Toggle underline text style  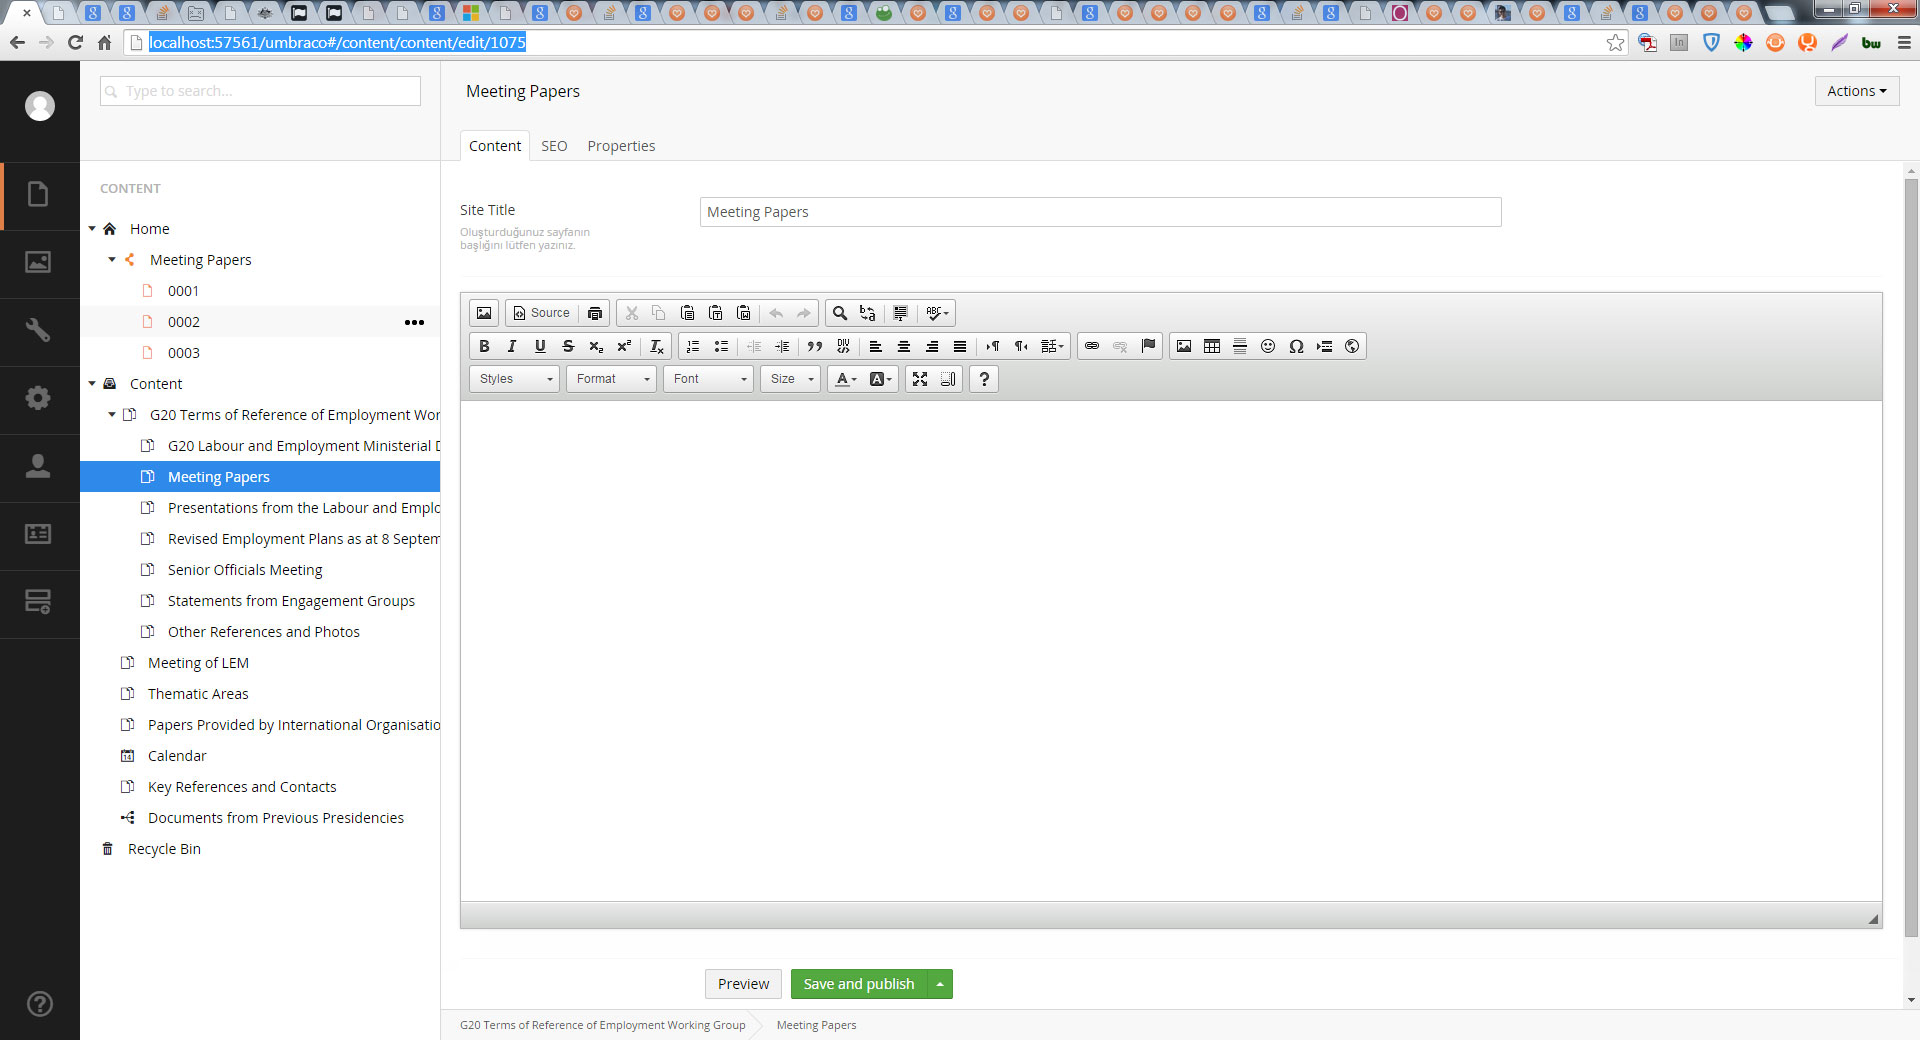(x=540, y=346)
